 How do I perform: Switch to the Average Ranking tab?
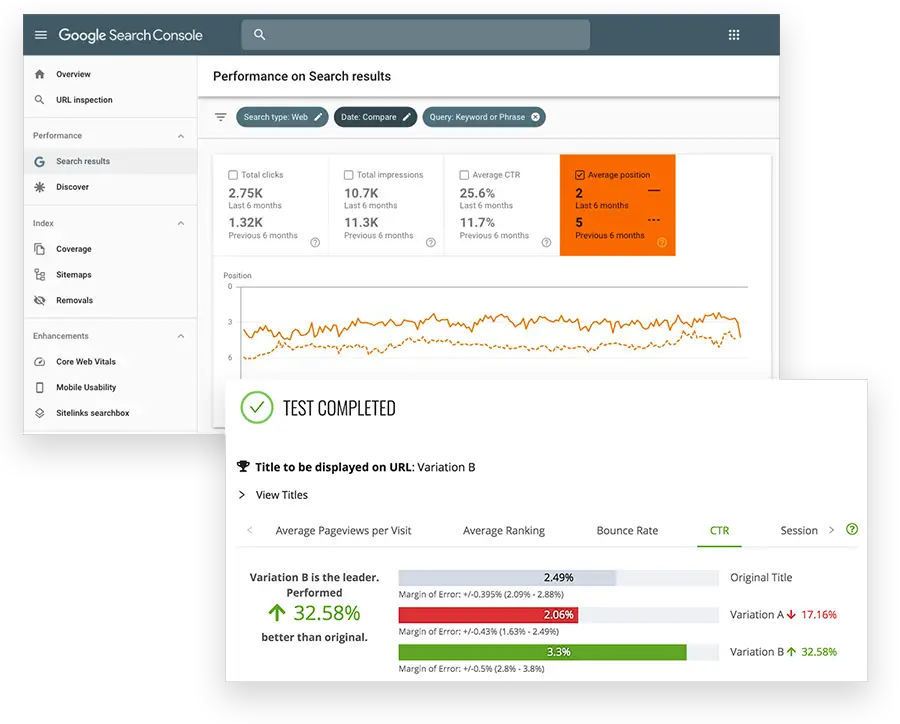504,531
